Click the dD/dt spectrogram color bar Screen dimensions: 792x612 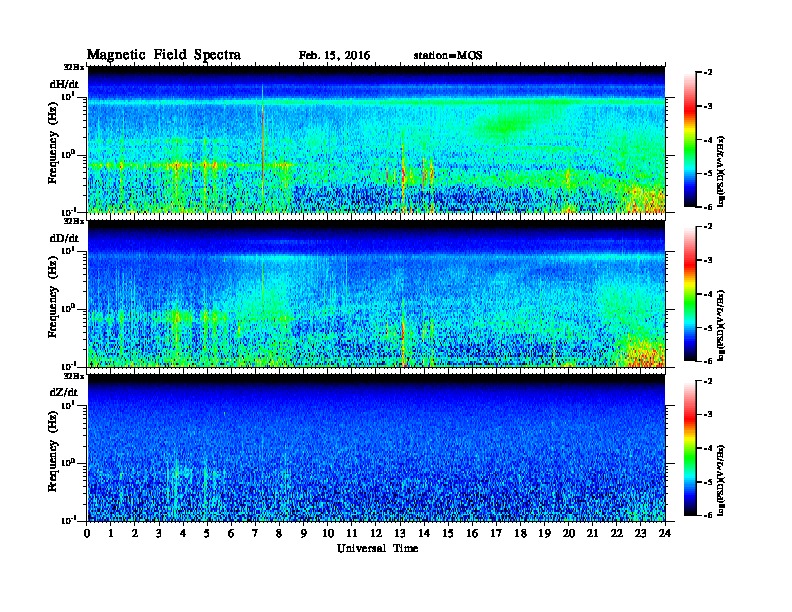[x=689, y=293]
